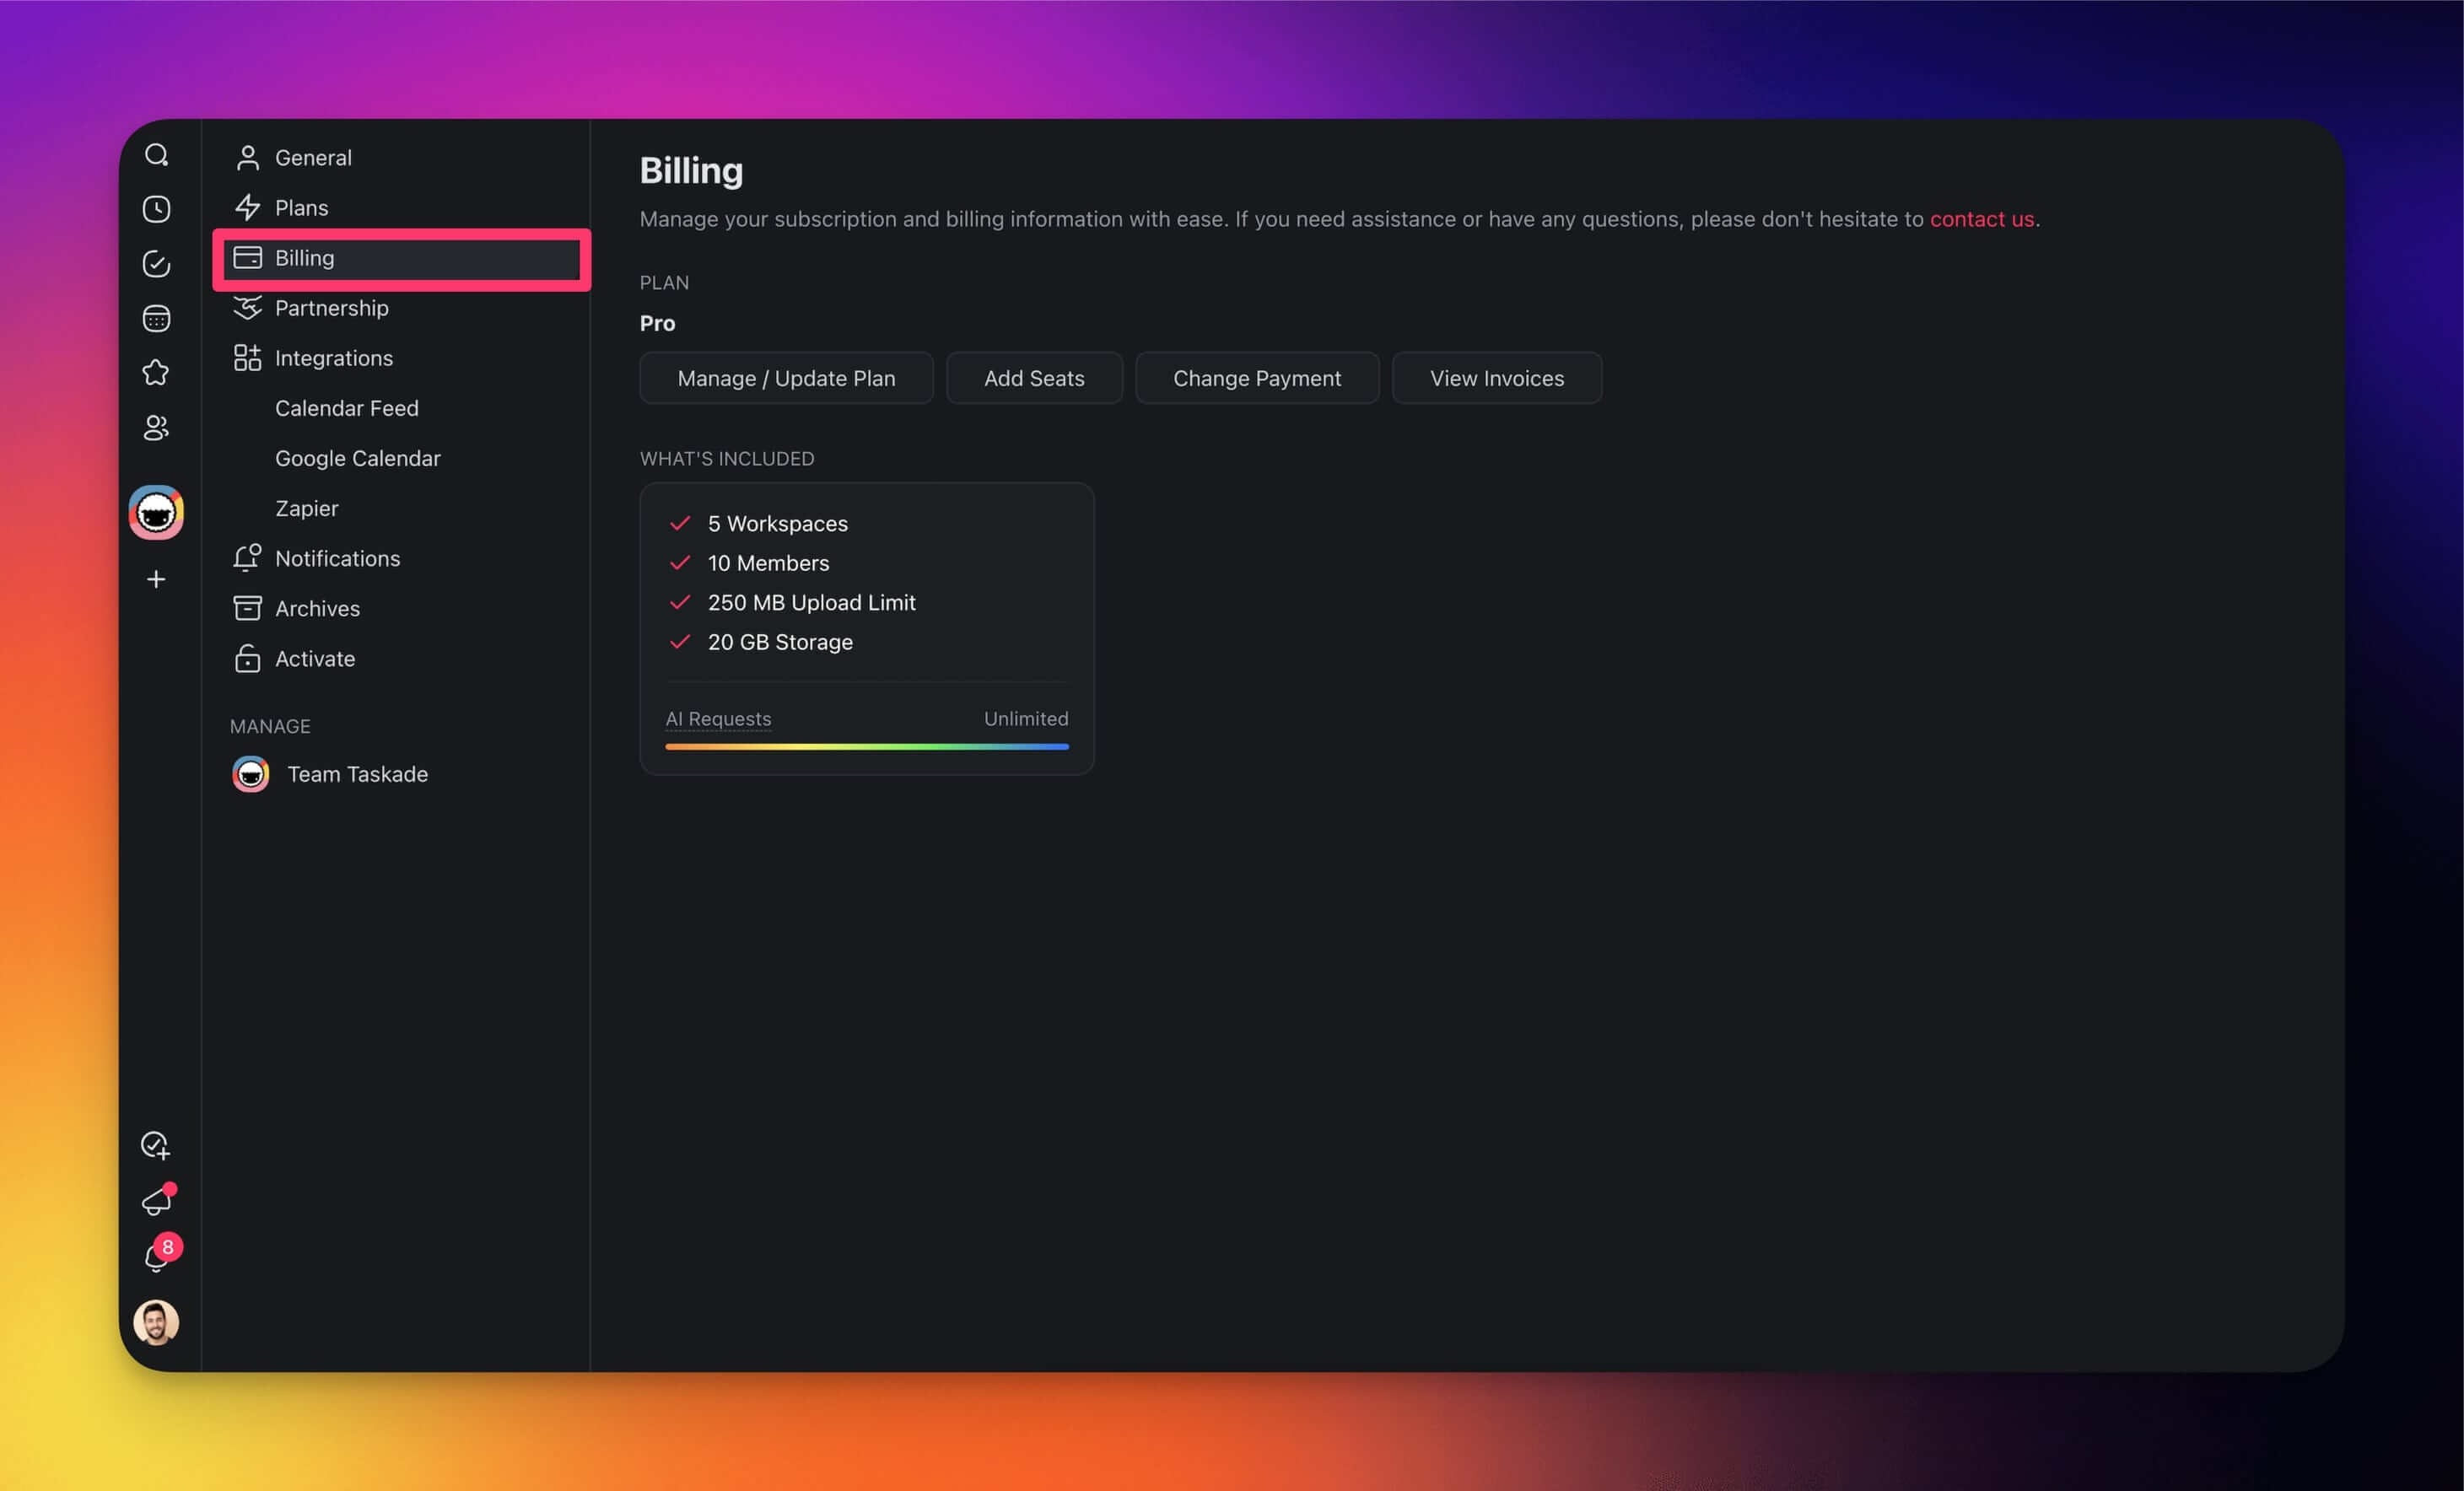Click the starred favorites icon

click(156, 373)
